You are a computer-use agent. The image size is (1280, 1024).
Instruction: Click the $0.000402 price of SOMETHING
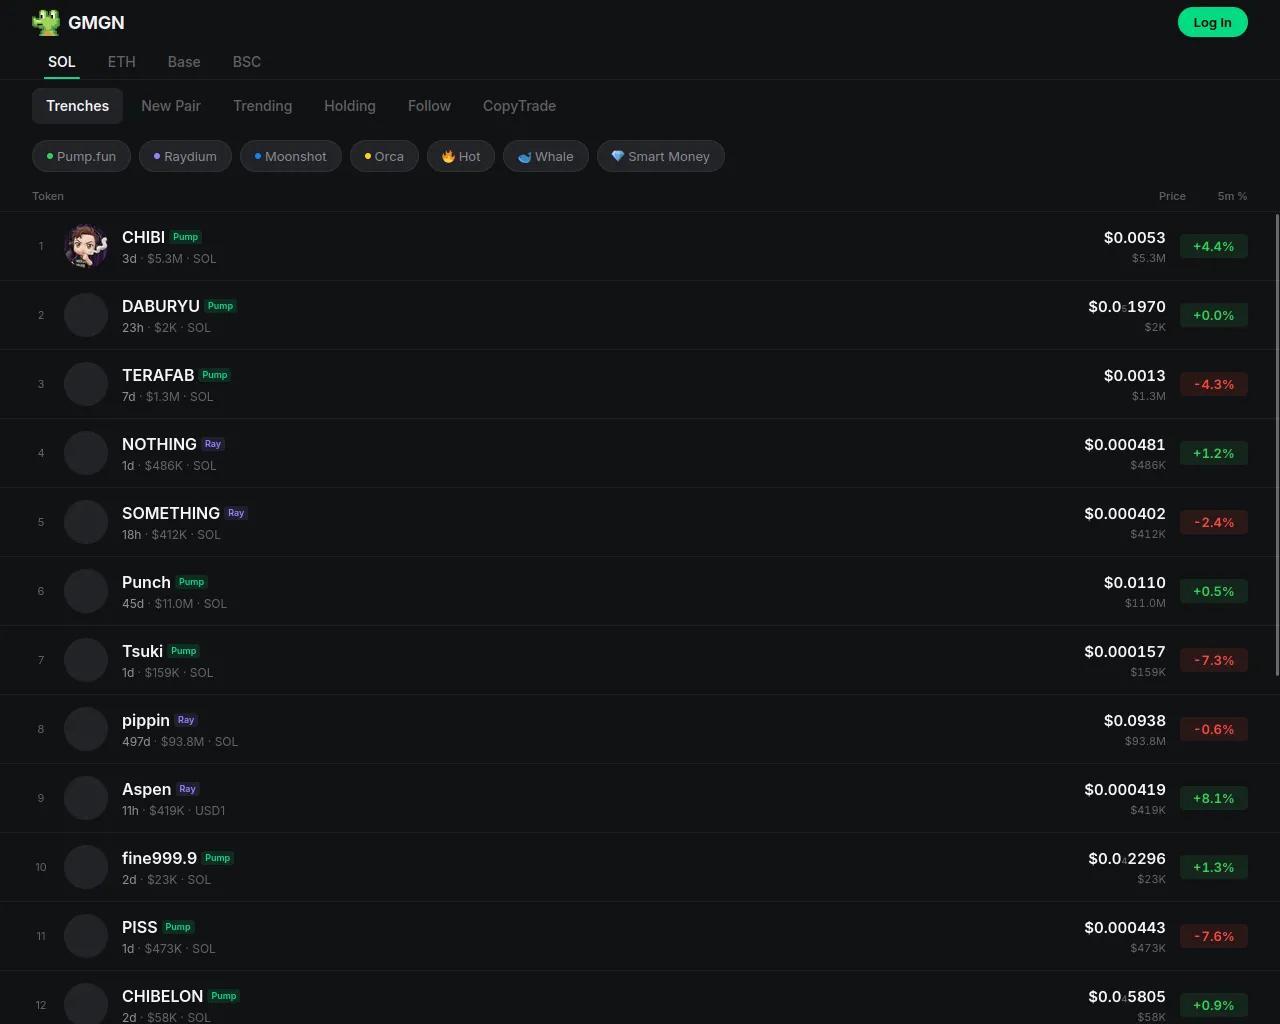tap(1125, 513)
